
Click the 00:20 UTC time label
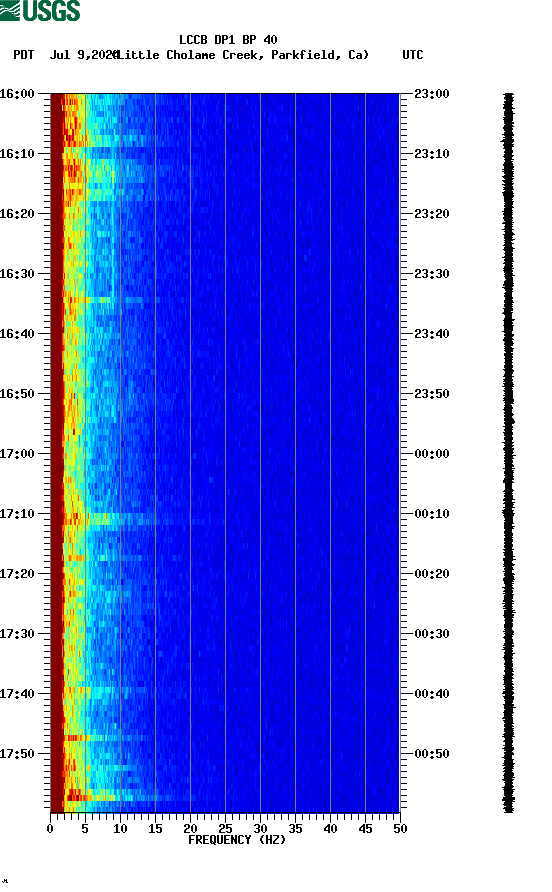pyautogui.click(x=432, y=573)
